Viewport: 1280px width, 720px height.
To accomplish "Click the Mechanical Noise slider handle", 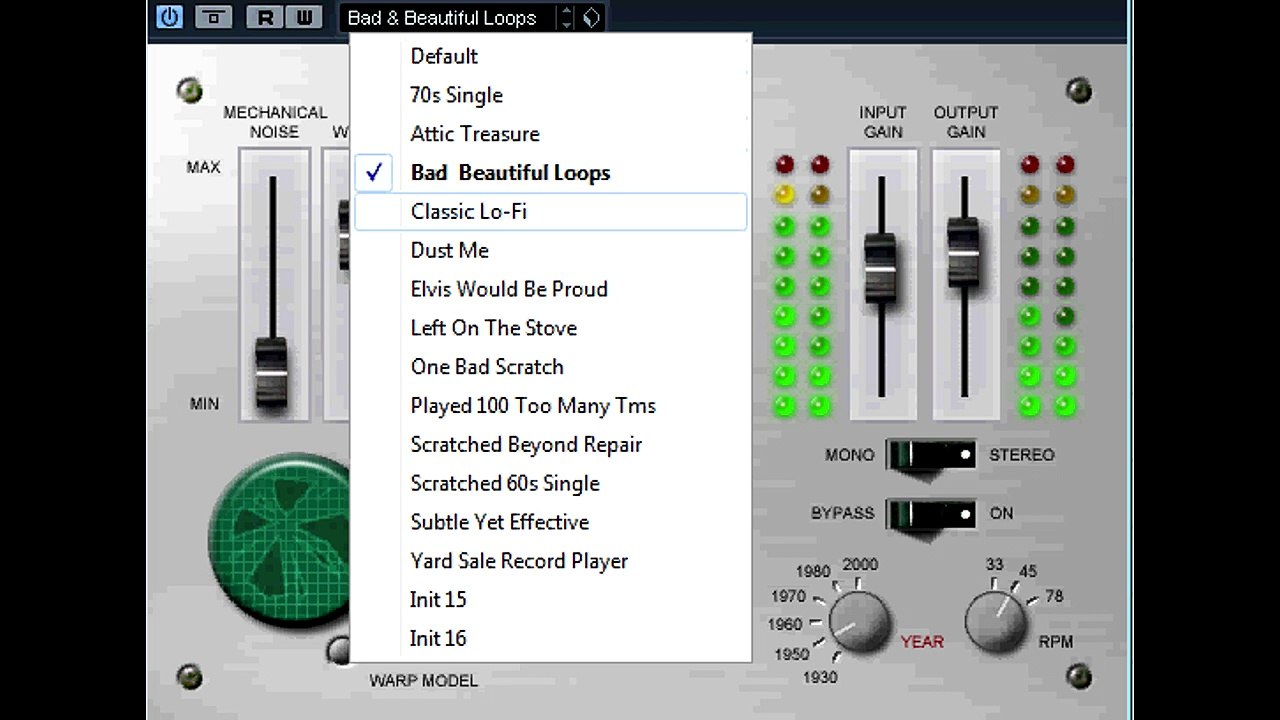I will coord(271,372).
